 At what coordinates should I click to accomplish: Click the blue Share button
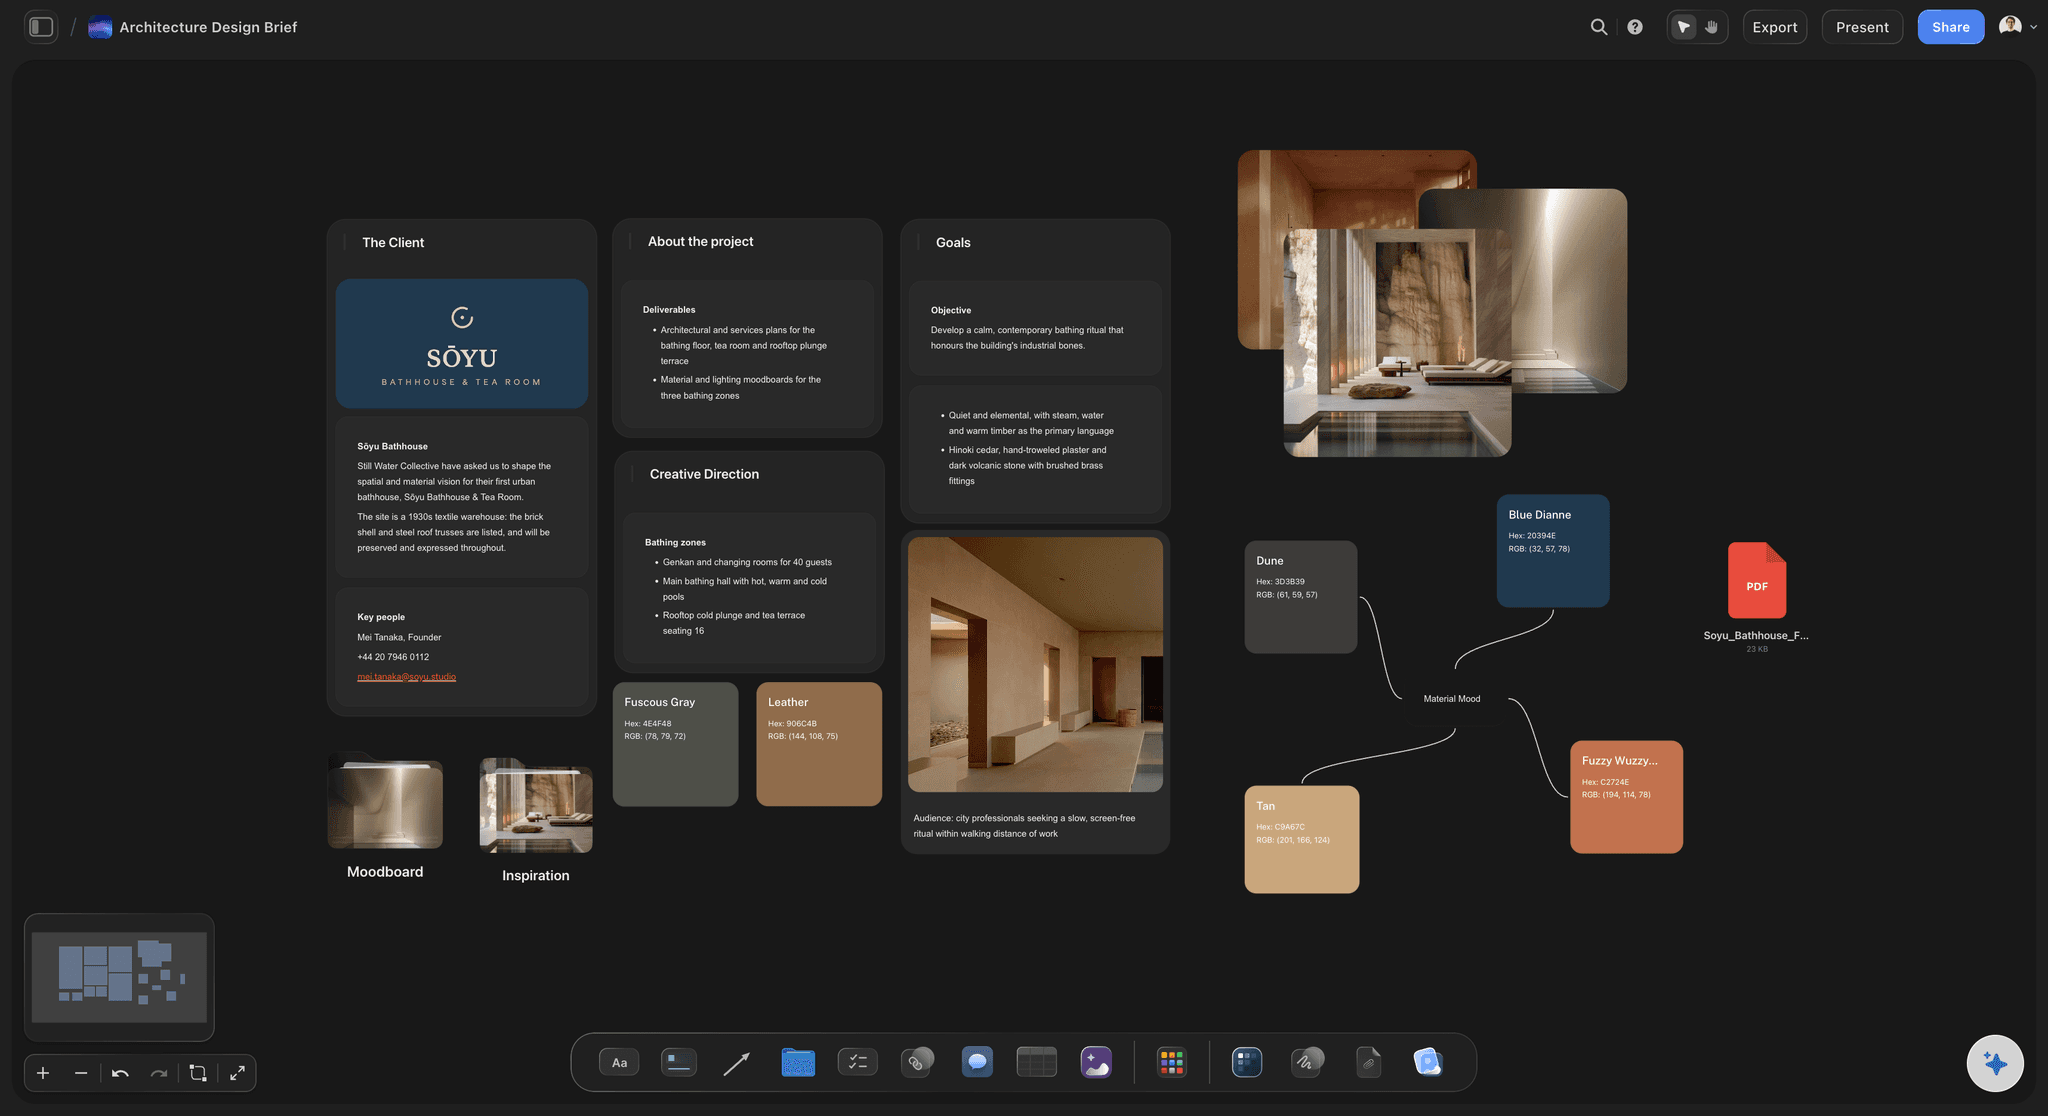click(x=1951, y=27)
